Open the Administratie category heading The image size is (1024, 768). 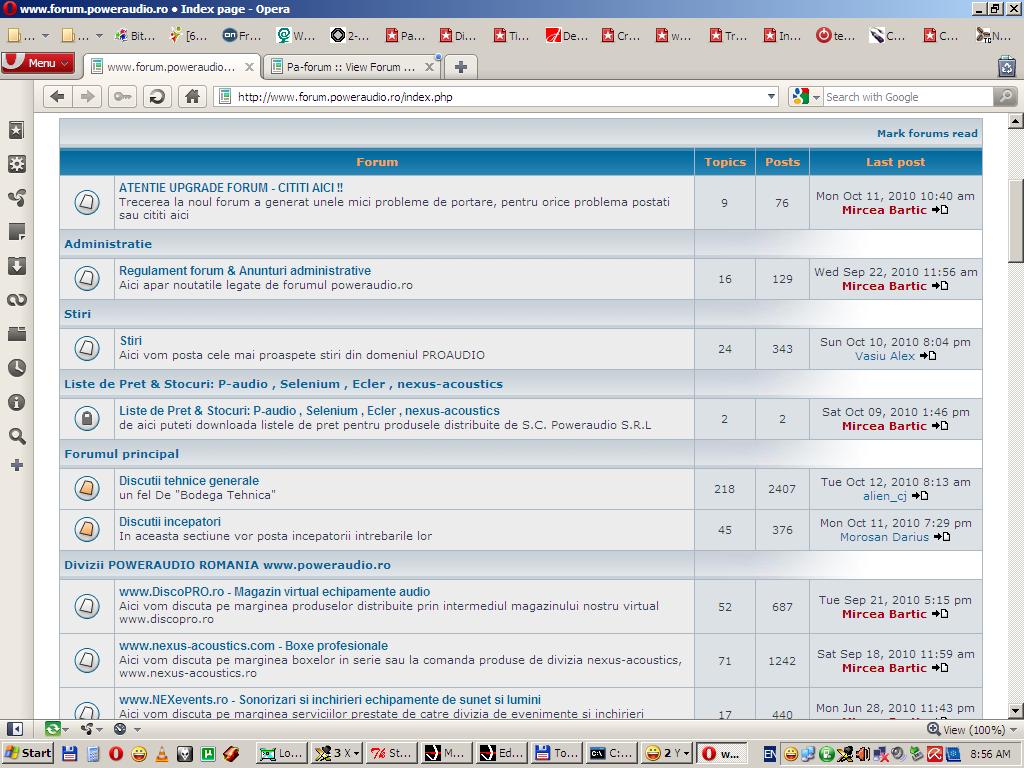click(x=108, y=244)
